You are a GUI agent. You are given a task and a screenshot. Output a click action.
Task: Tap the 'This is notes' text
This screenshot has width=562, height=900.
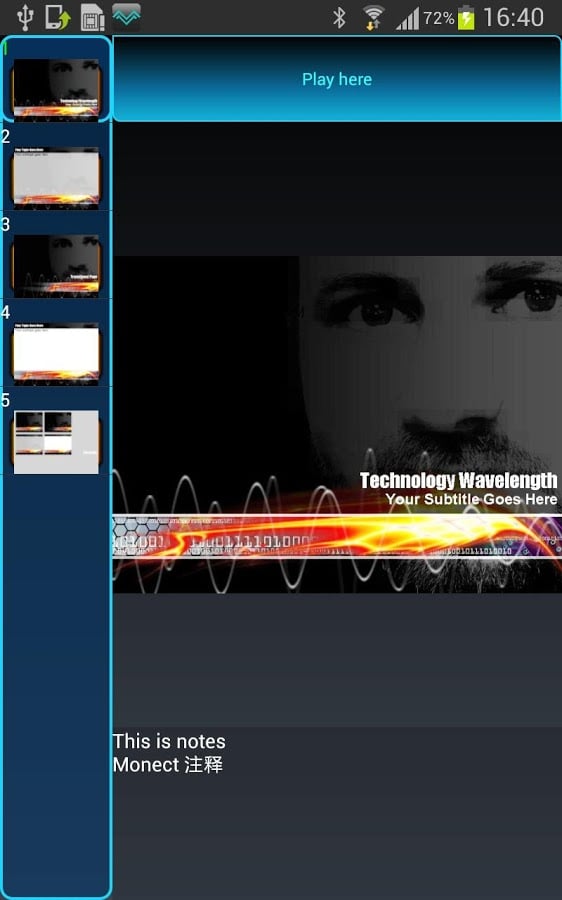point(169,741)
